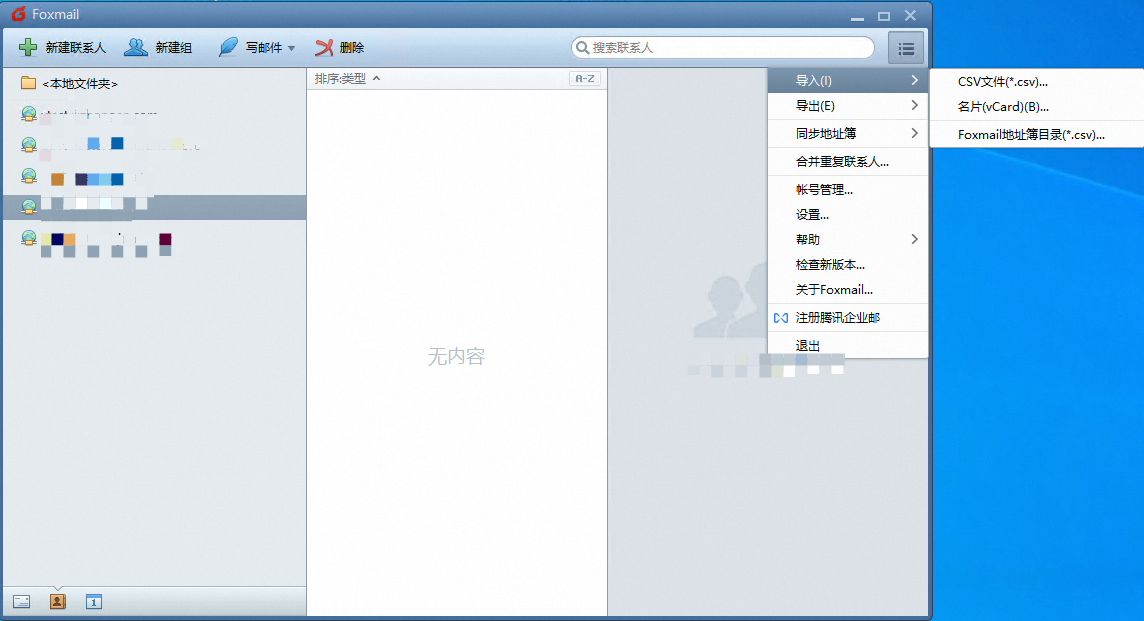Click the 新建组 button label
Viewport: 1144px width, 621px height.
[x=174, y=47]
